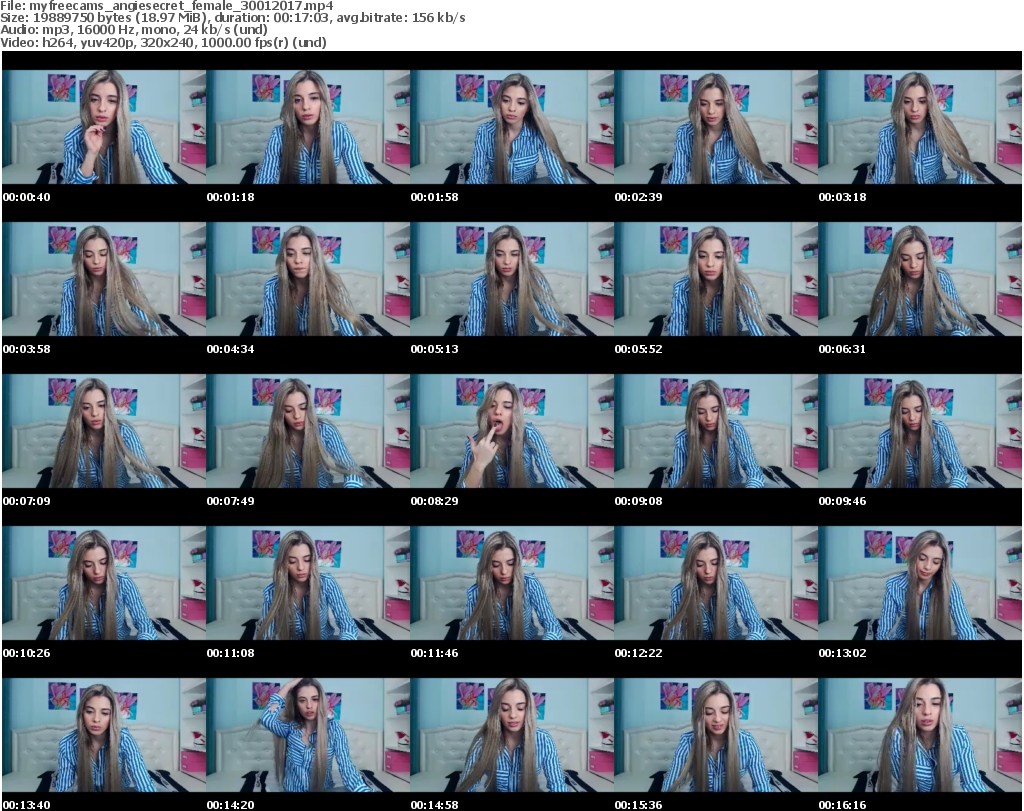1024x811 pixels.
Task: Click the timestamp text 00:07:49
Action: point(231,501)
